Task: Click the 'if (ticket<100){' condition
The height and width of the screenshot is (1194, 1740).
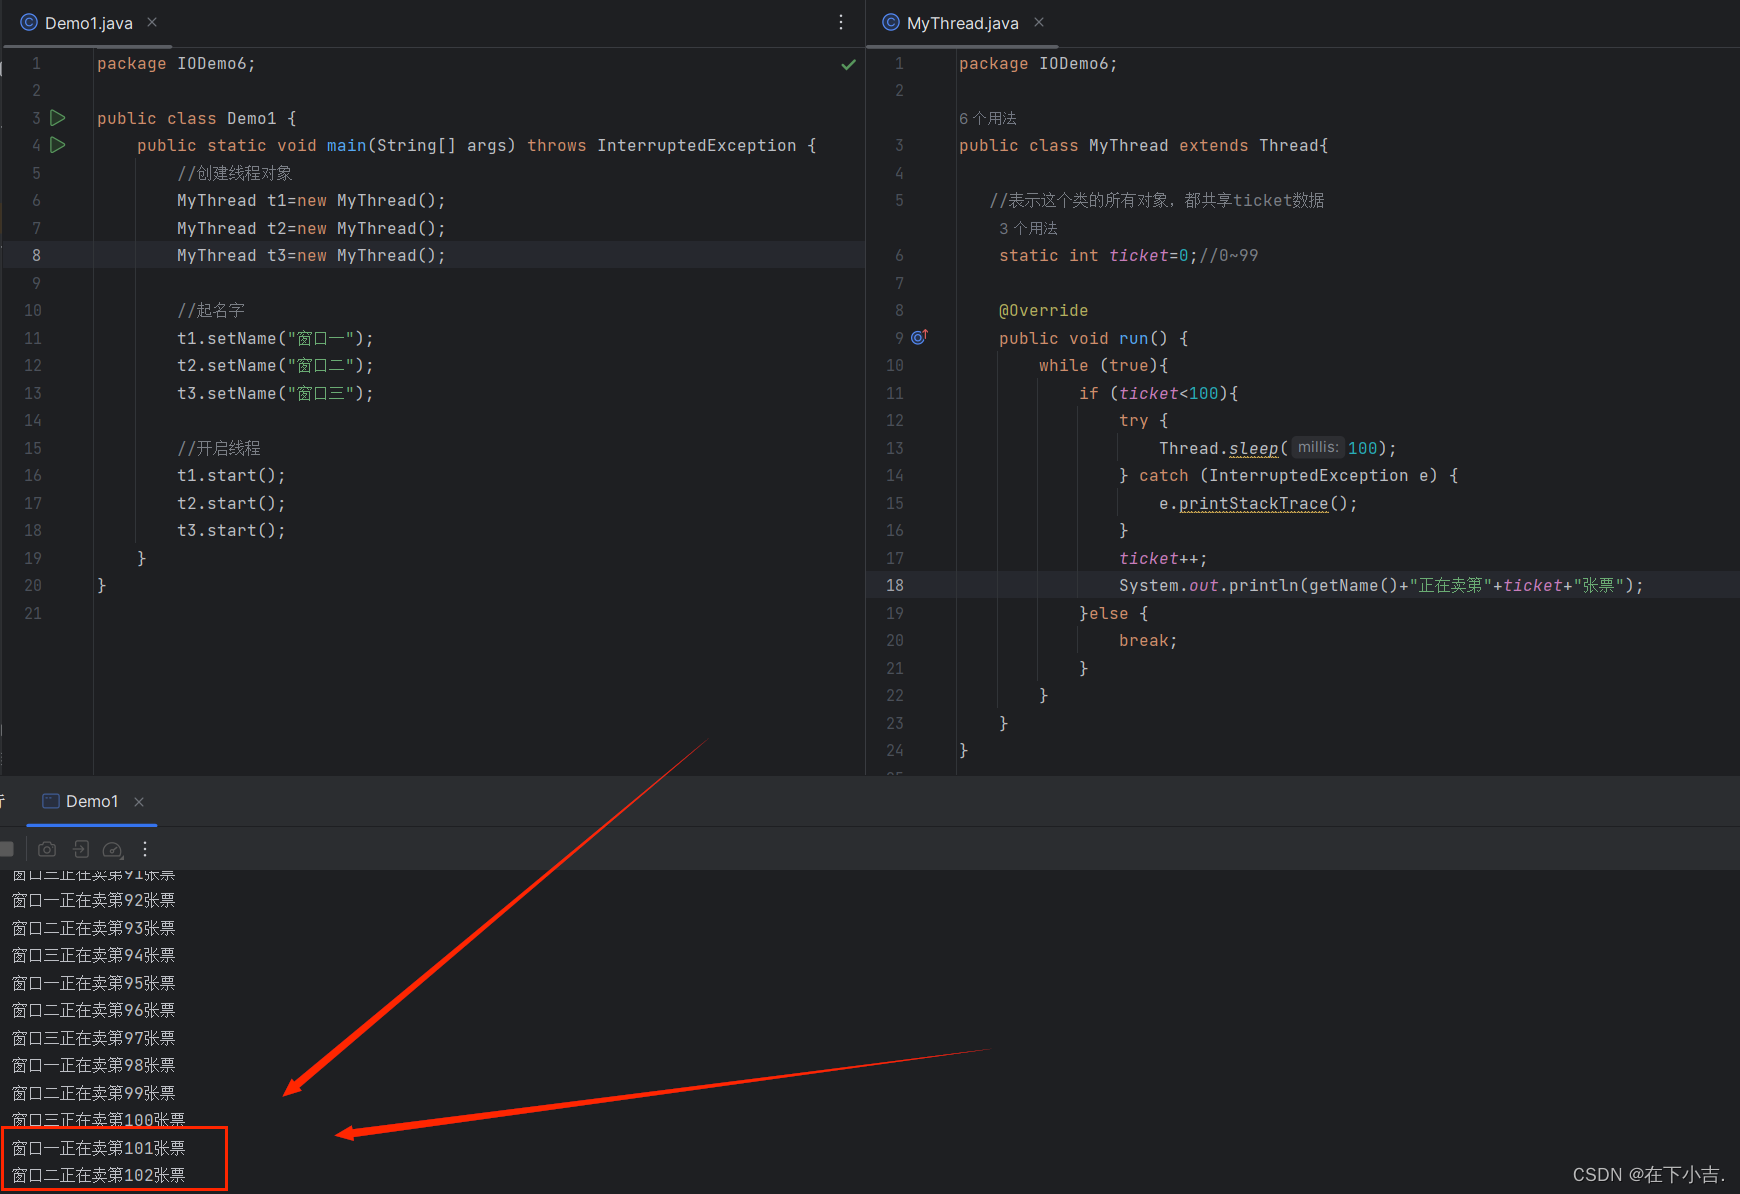Action: [x=1158, y=393]
